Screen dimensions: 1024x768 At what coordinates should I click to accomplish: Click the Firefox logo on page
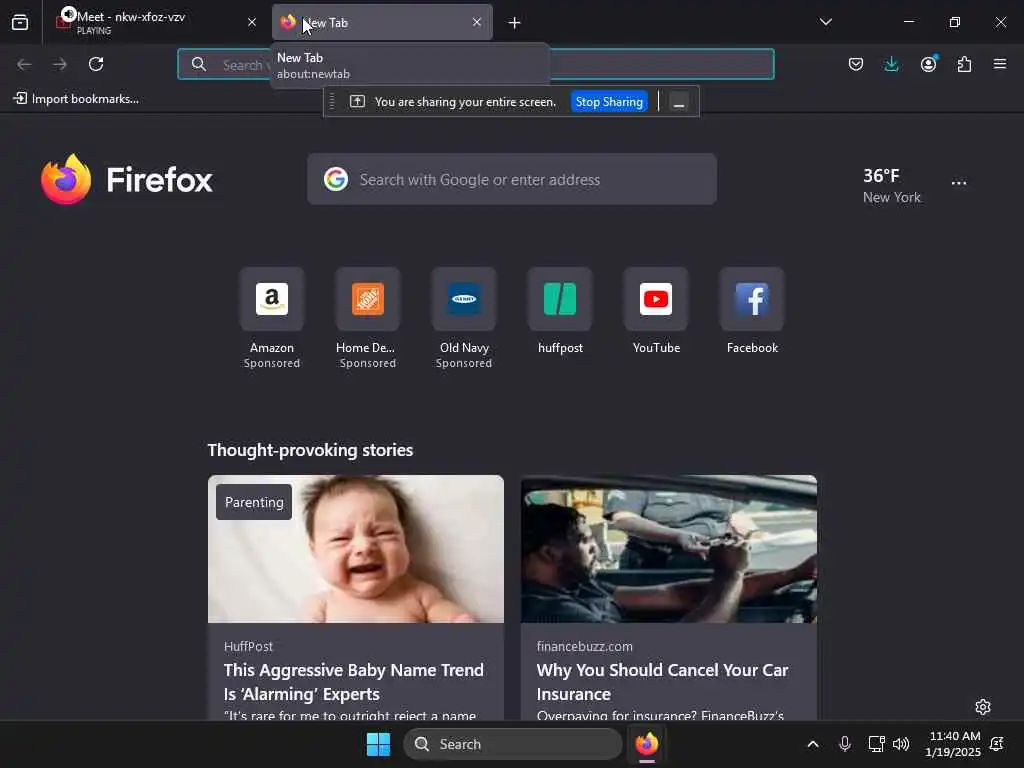point(127,180)
